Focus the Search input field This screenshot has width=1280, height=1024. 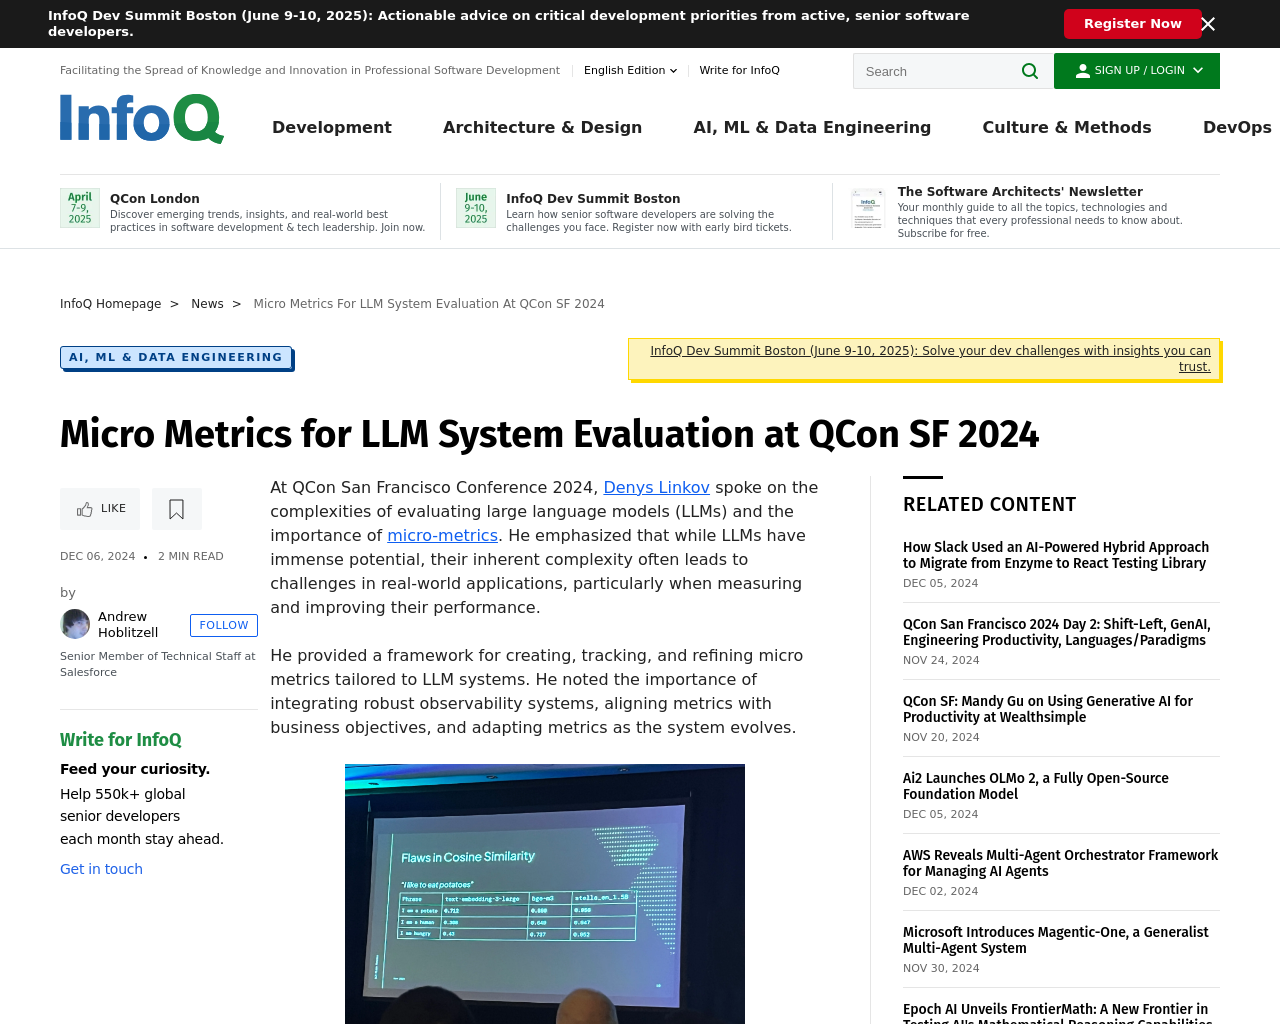point(938,71)
